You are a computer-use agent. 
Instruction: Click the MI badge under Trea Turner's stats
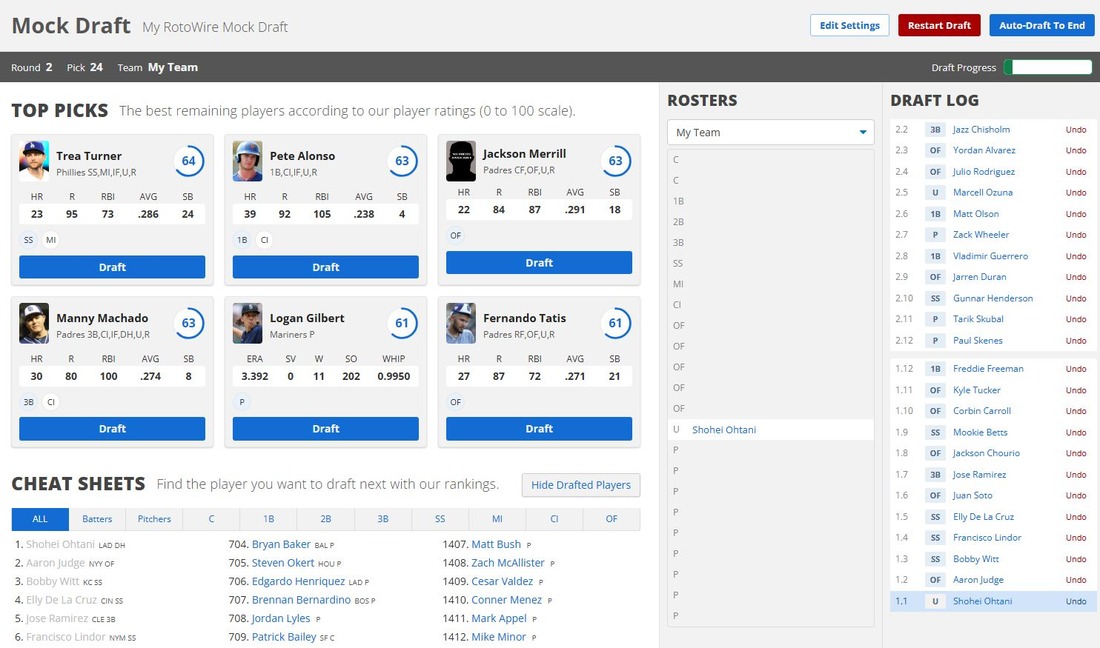(50, 240)
